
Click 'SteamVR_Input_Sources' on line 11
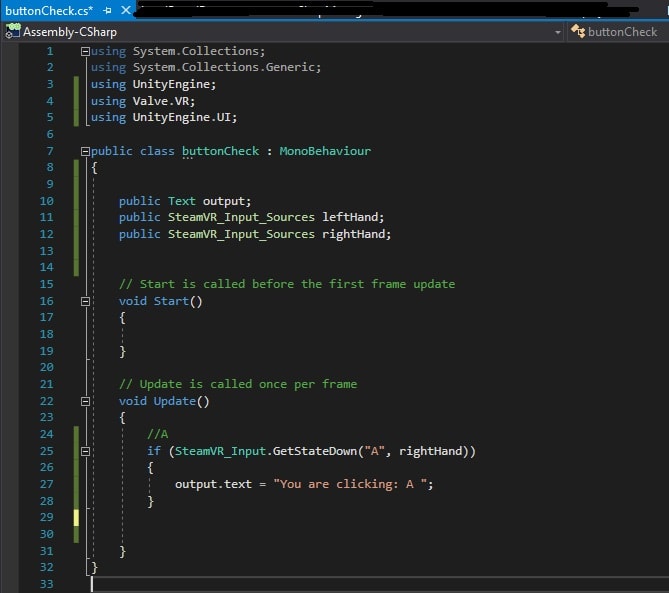point(241,217)
